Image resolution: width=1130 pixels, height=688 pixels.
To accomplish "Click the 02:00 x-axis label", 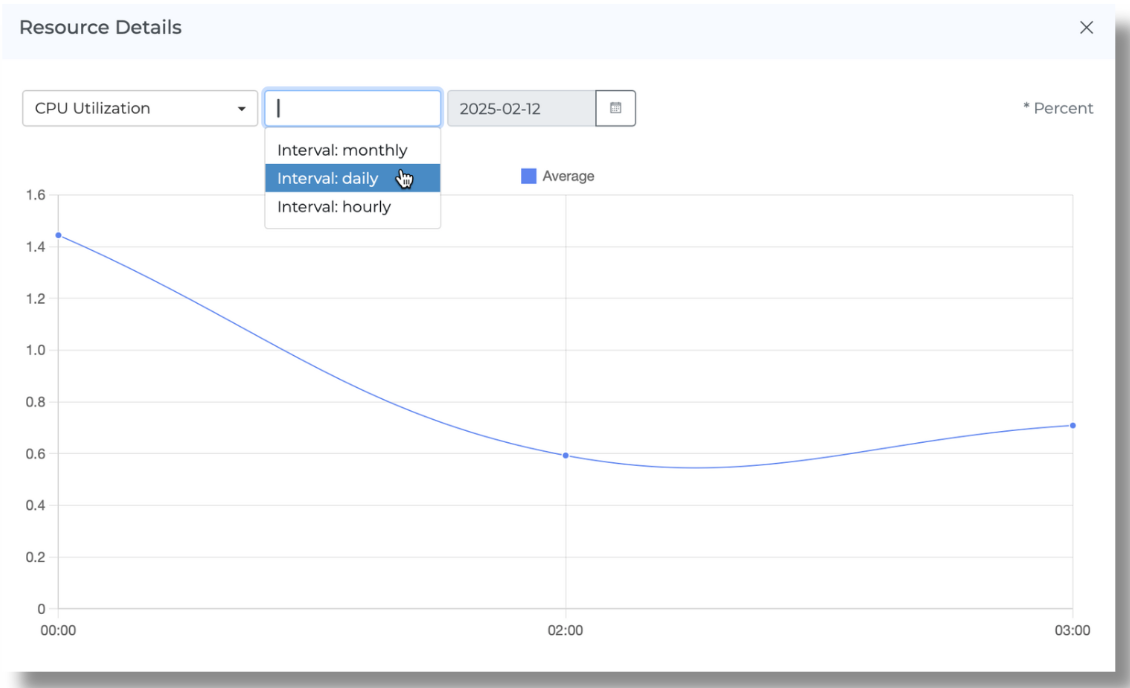I will 566,631.
